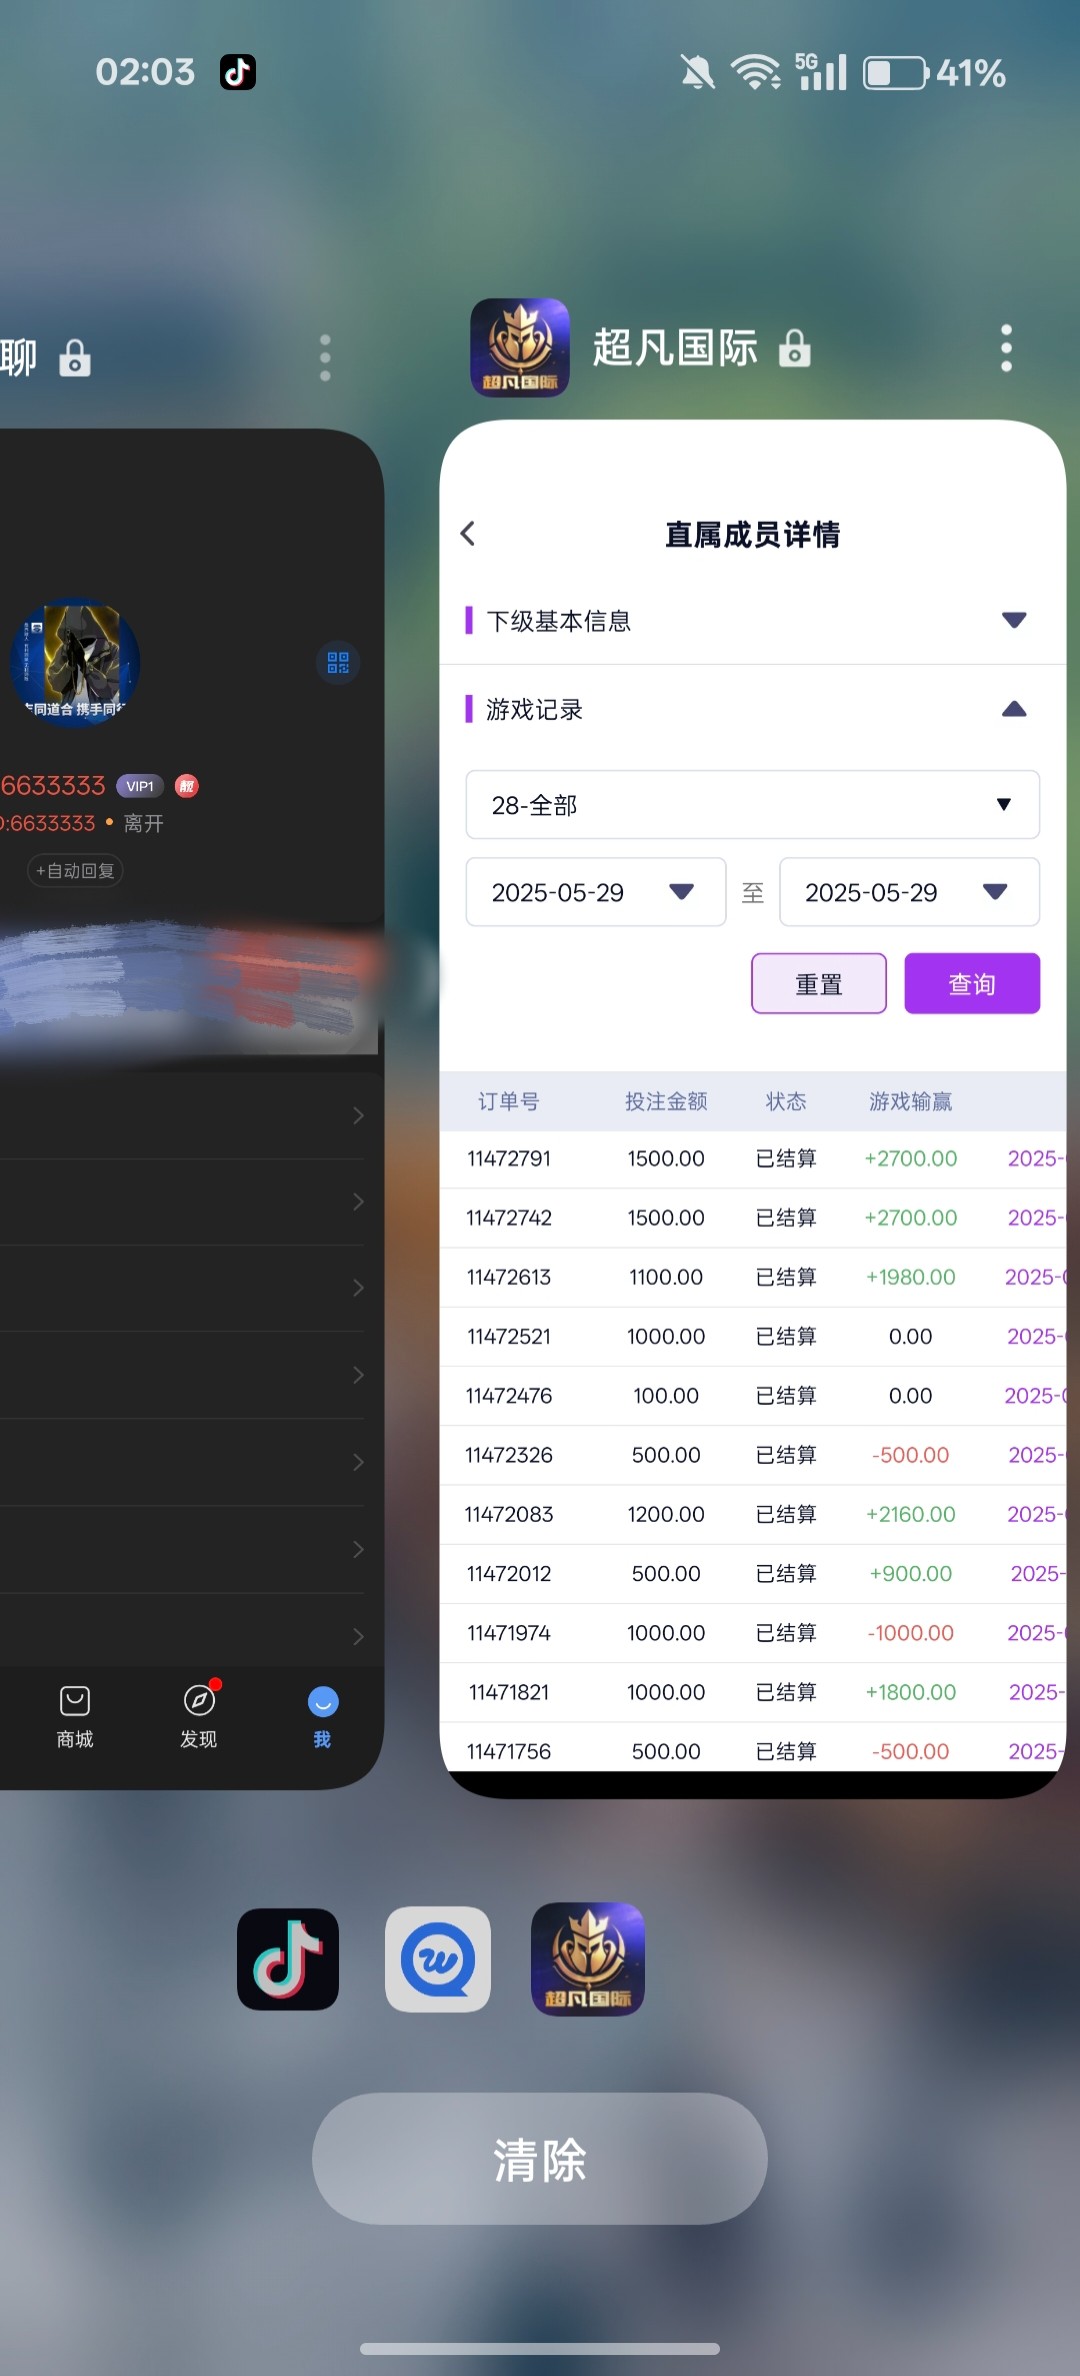
Task: Open 超凡国际 icon in bottom dock
Action: (588, 1959)
